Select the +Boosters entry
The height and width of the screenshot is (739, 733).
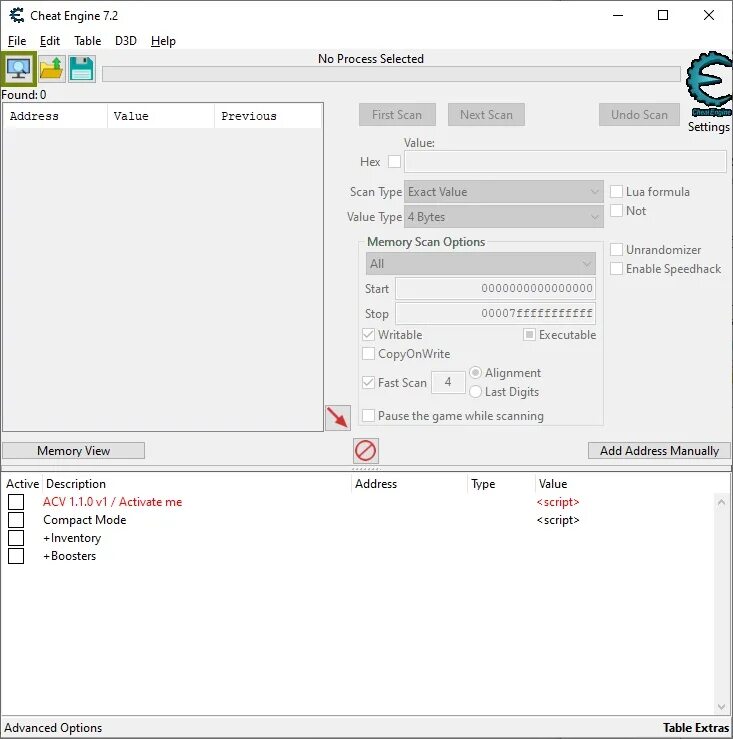pyautogui.click(x=70, y=556)
